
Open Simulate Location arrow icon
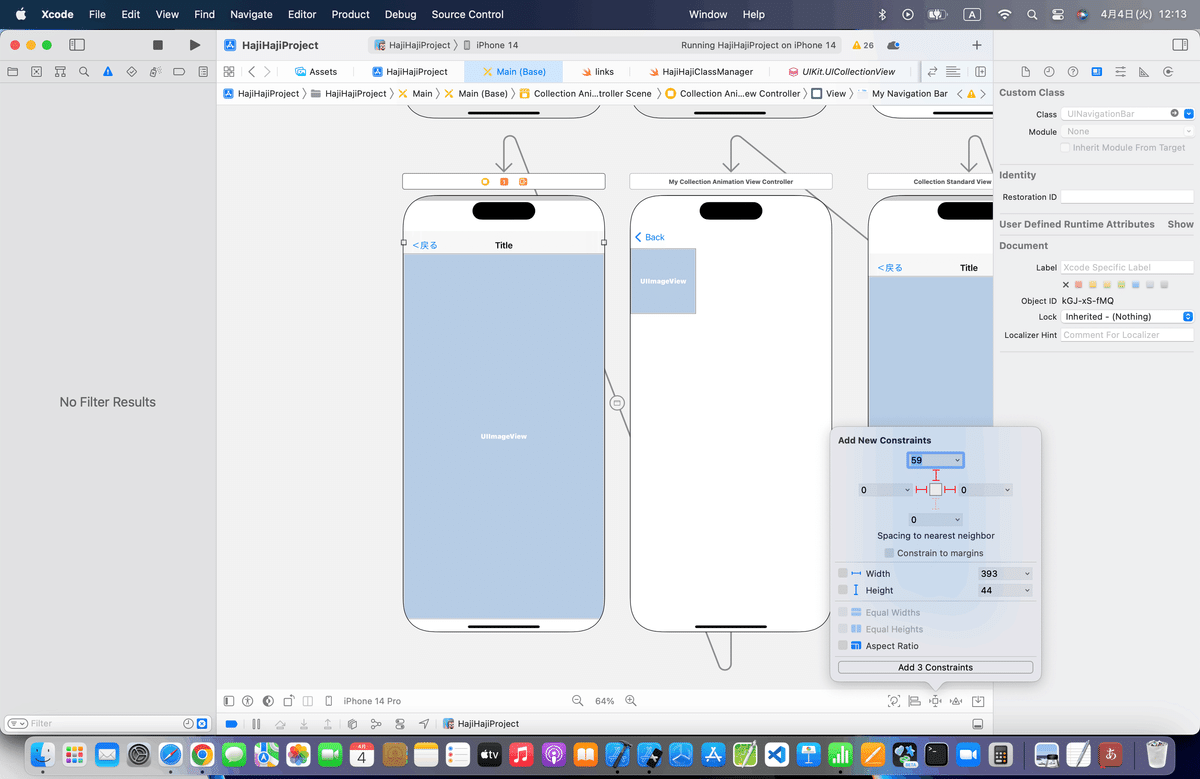424,724
